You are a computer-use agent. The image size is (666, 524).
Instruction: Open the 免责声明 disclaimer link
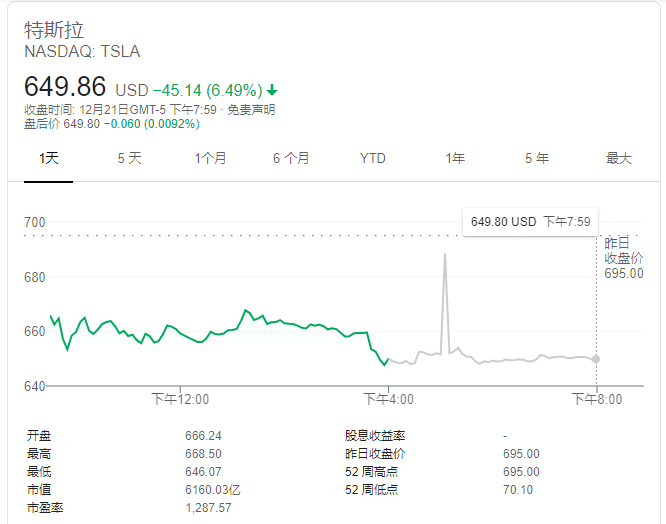pyautogui.click(x=250, y=110)
